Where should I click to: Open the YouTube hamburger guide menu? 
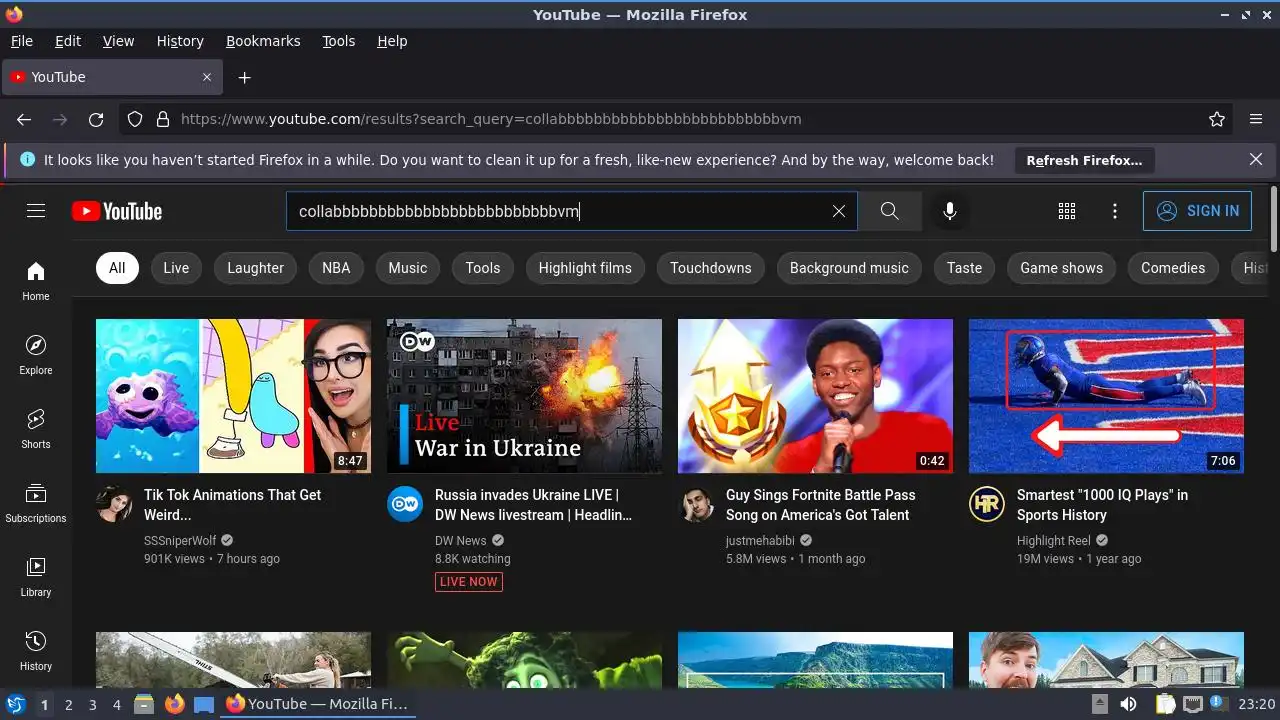pyautogui.click(x=36, y=211)
